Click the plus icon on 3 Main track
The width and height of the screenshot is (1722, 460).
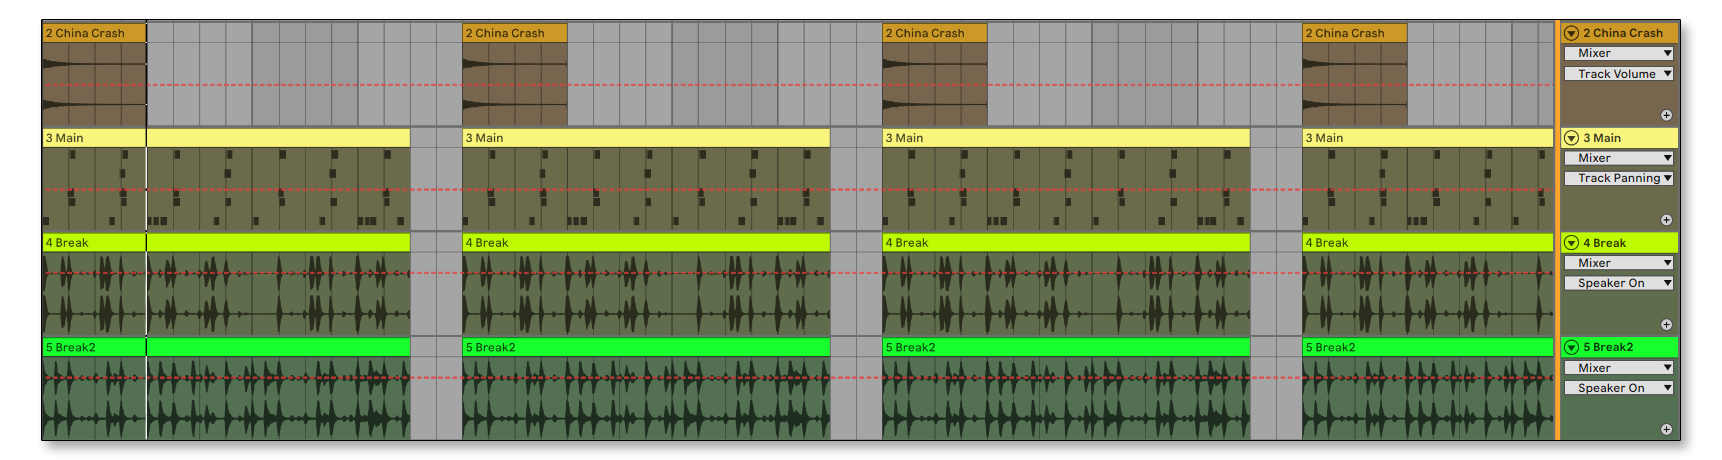(1666, 220)
